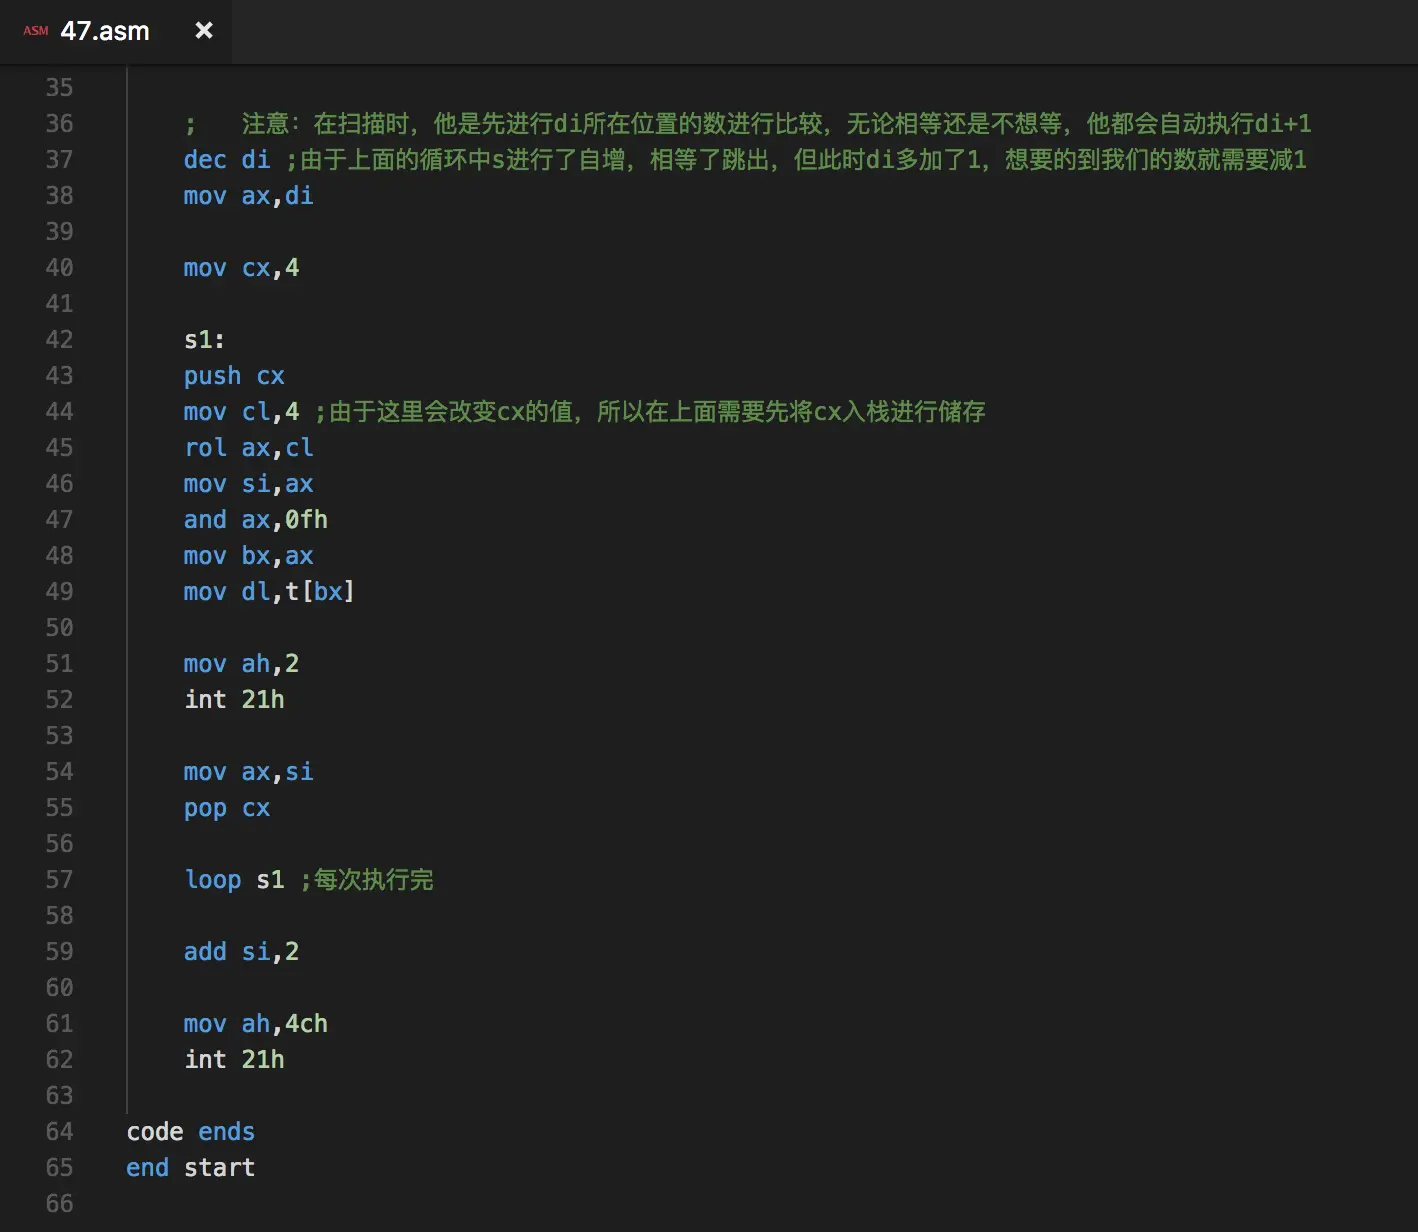This screenshot has height=1232, width=1418.
Task: Click the 'end start' line
Action: 190,1168
